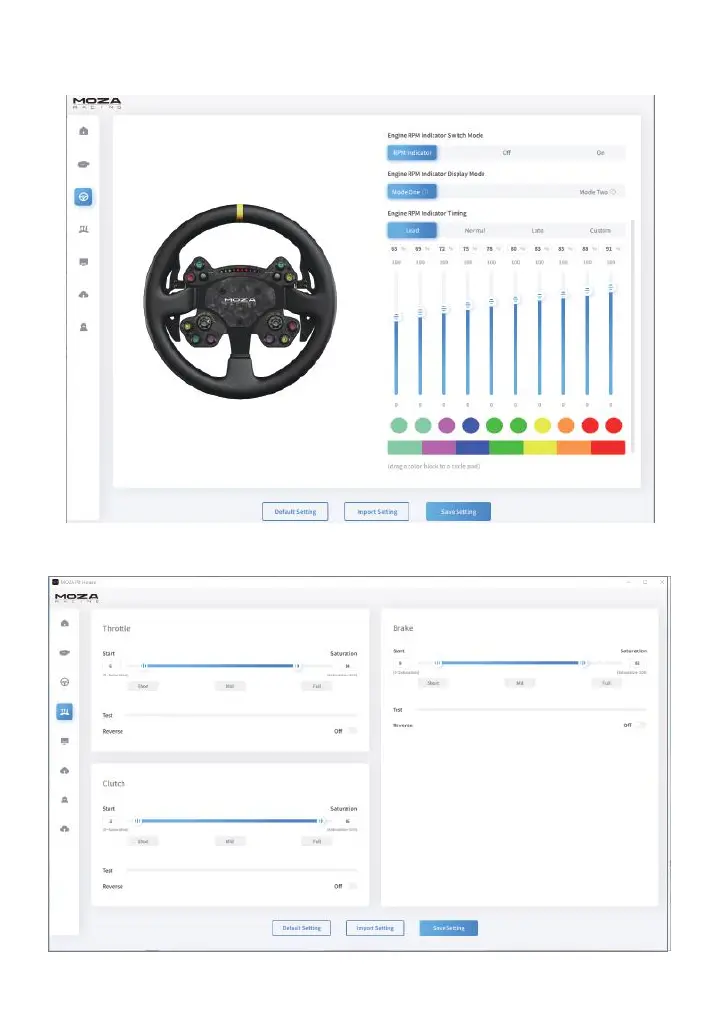Set RPM indicator switch mode to On
Screen dimensions: 719x1021
tap(600, 152)
